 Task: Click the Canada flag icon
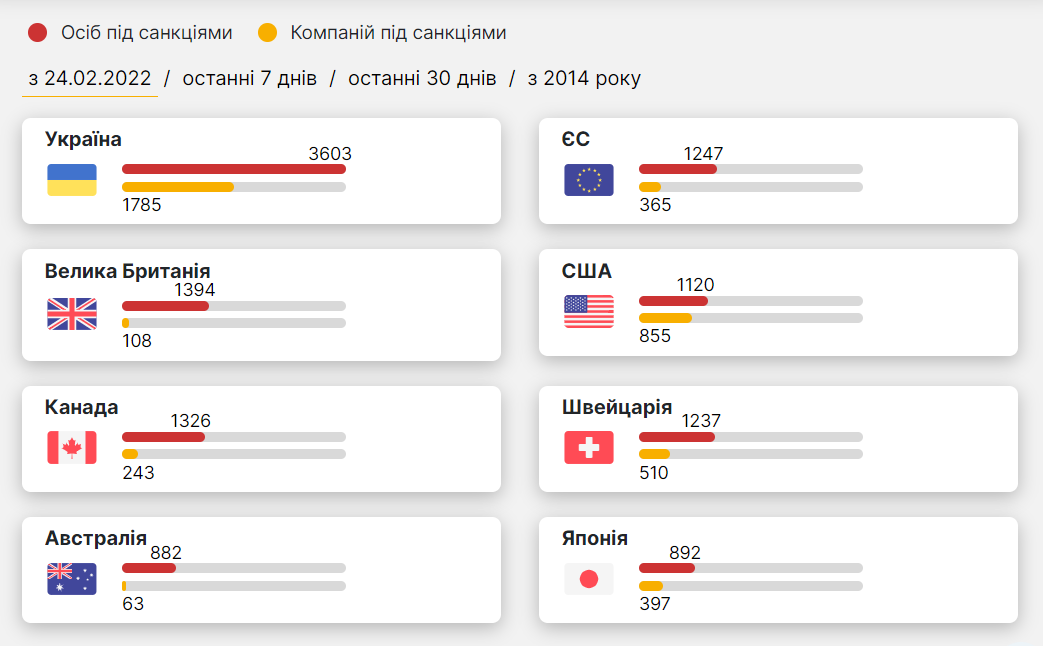72,447
